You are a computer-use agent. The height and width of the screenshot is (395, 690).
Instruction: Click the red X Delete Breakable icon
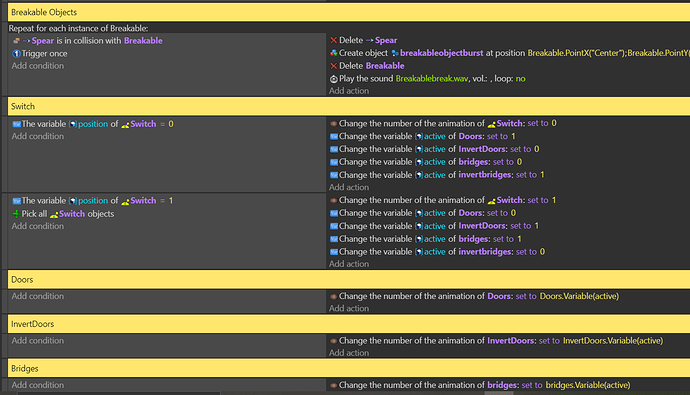click(x=334, y=66)
